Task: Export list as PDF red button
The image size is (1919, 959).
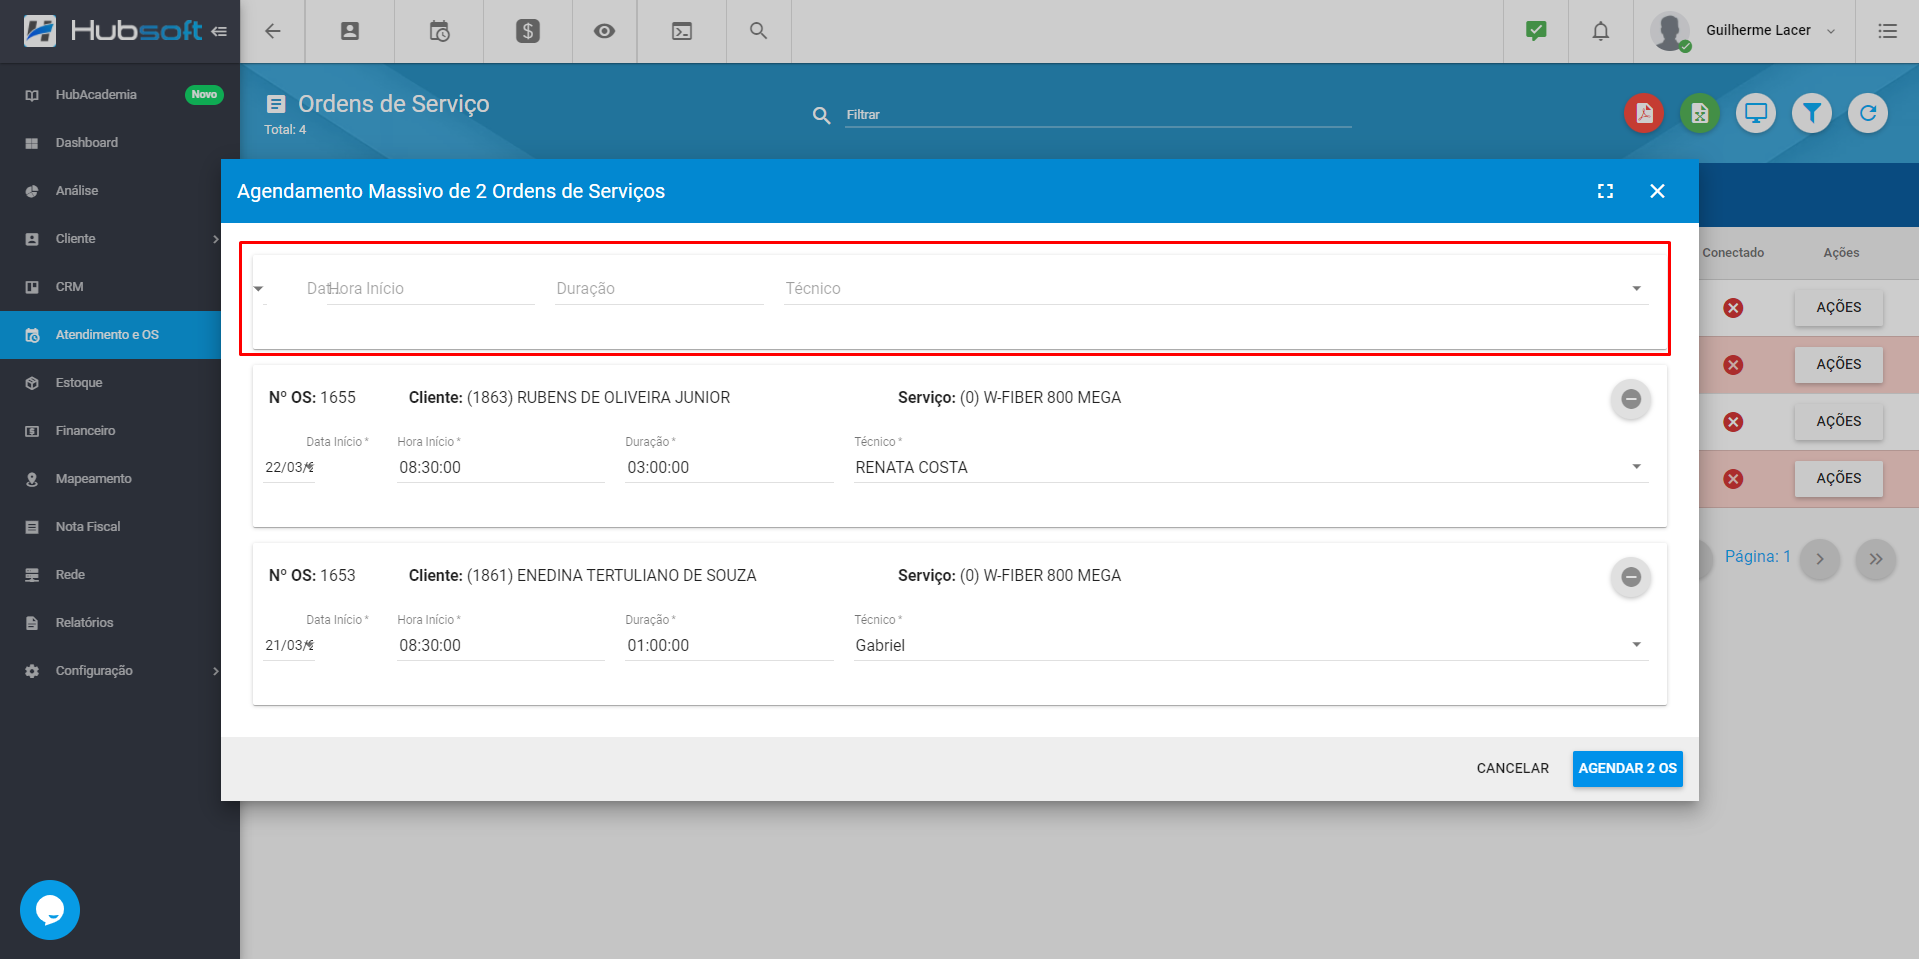Action: pyautogui.click(x=1644, y=113)
